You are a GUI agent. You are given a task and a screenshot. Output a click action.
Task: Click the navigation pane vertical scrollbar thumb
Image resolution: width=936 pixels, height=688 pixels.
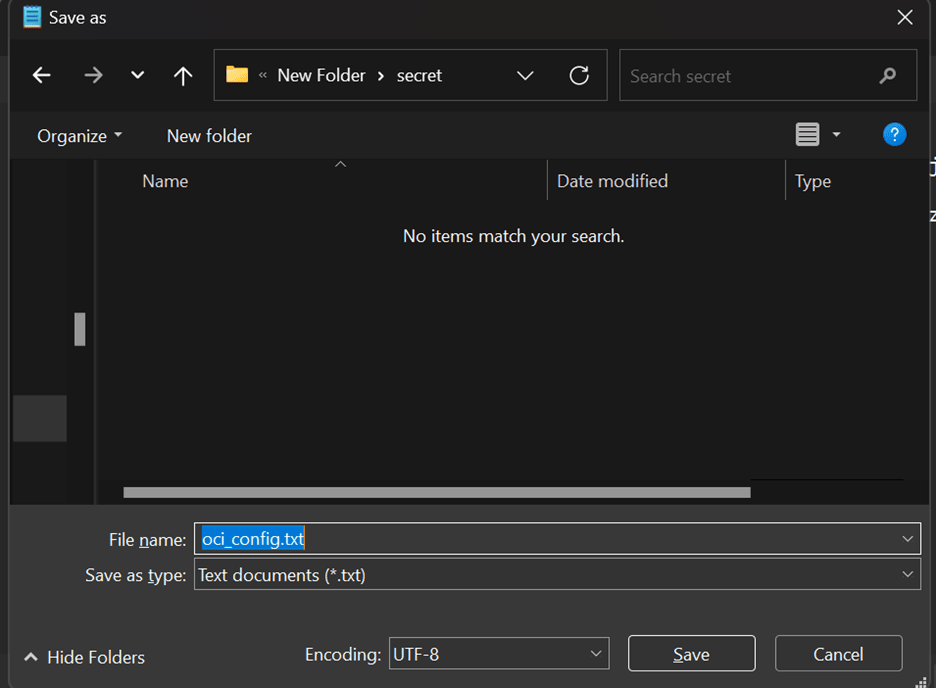click(x=79, y=329)
